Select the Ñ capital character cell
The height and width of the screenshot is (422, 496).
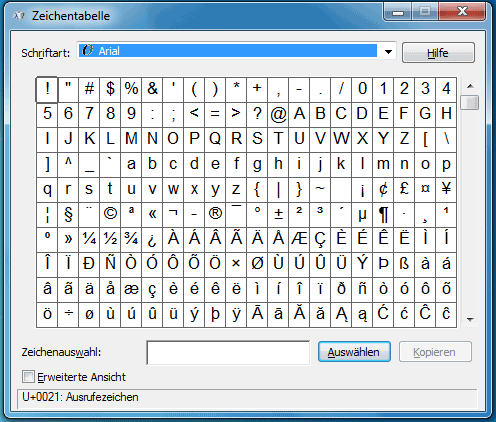click(110, 265)
